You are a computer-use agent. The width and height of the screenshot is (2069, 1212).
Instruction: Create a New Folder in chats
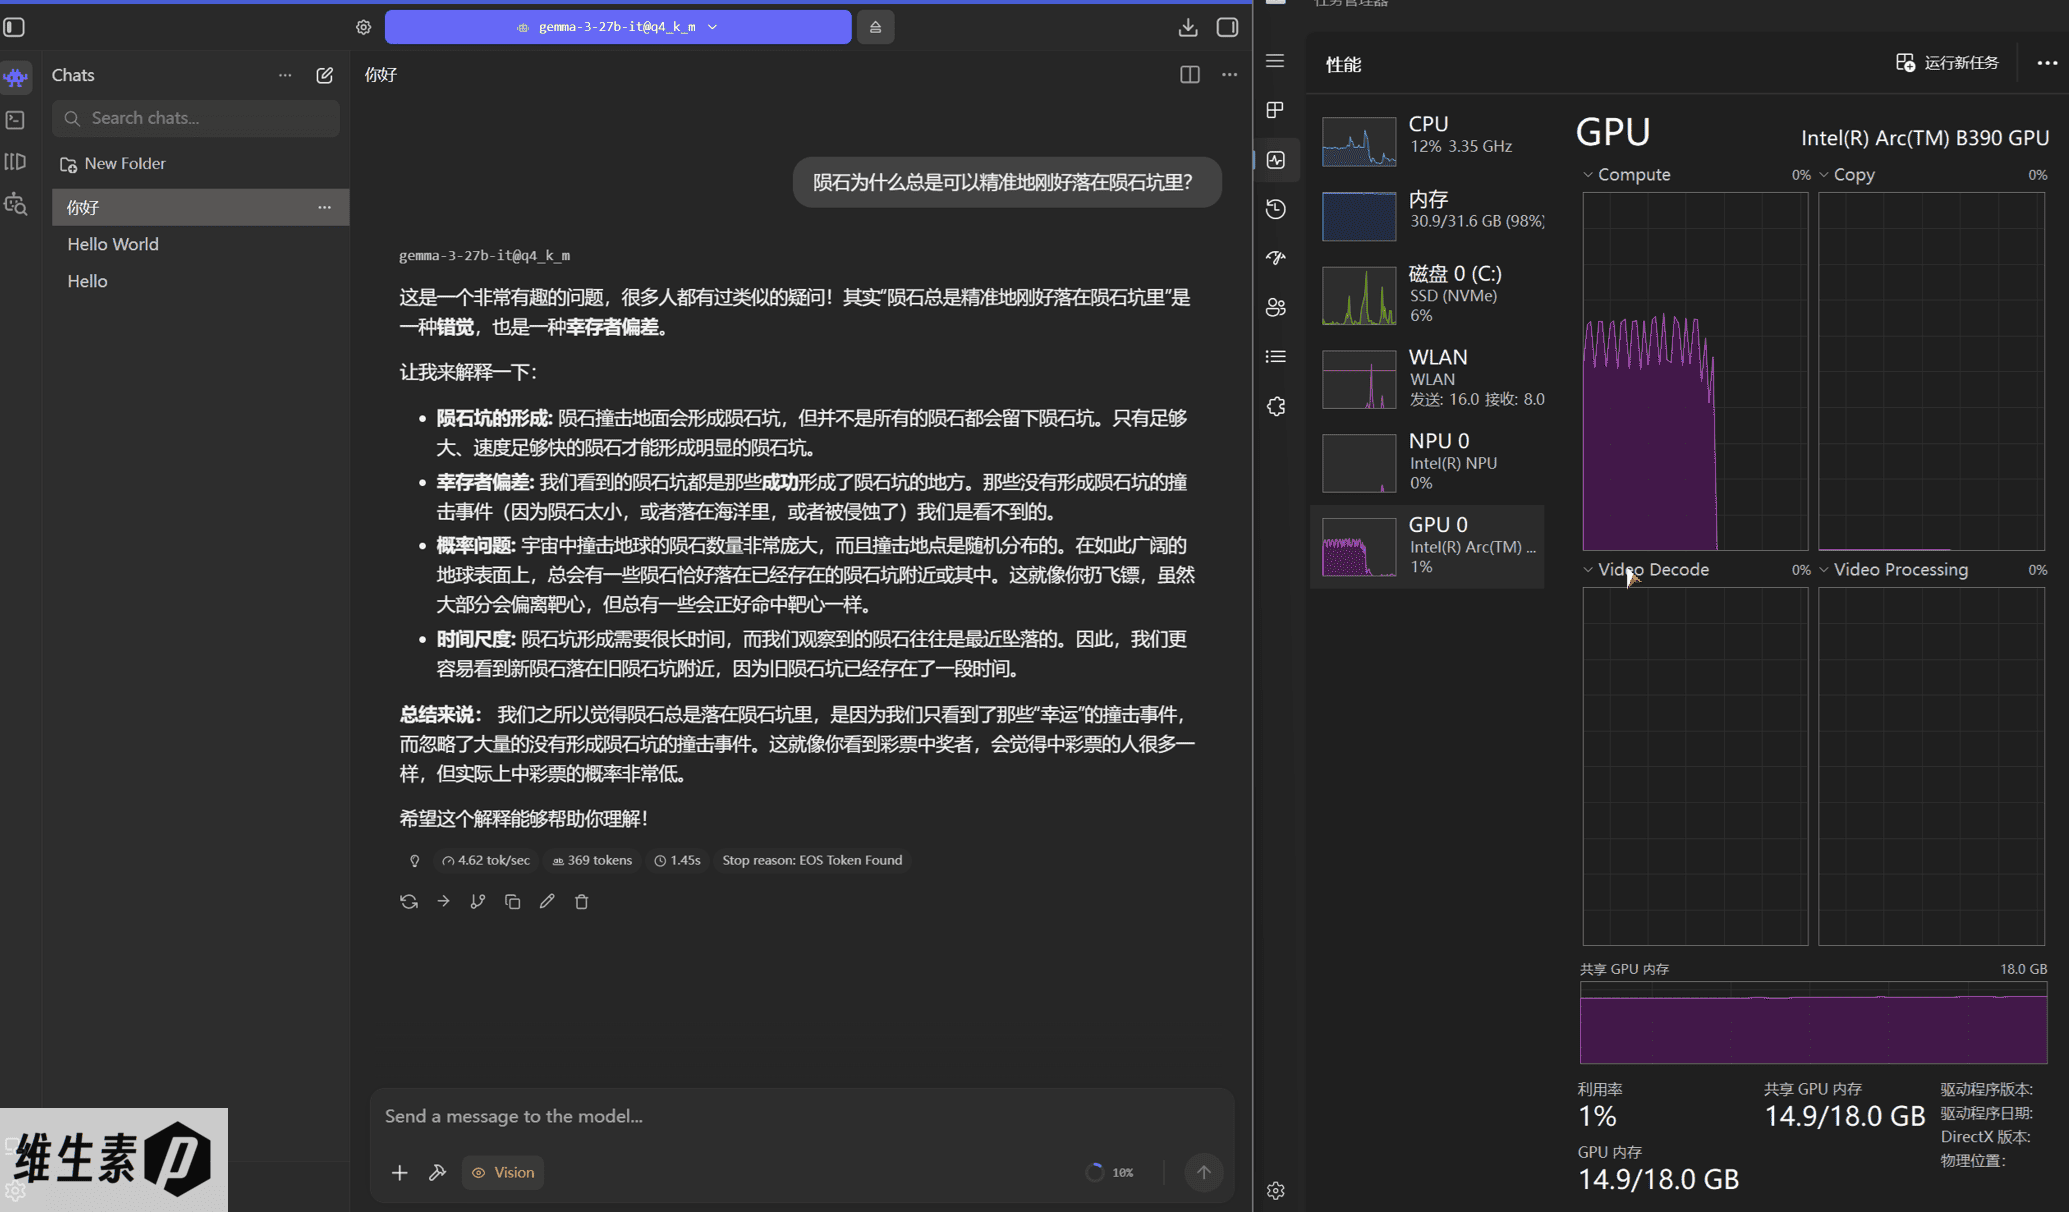pyautogui.click(x=113, y=163)
